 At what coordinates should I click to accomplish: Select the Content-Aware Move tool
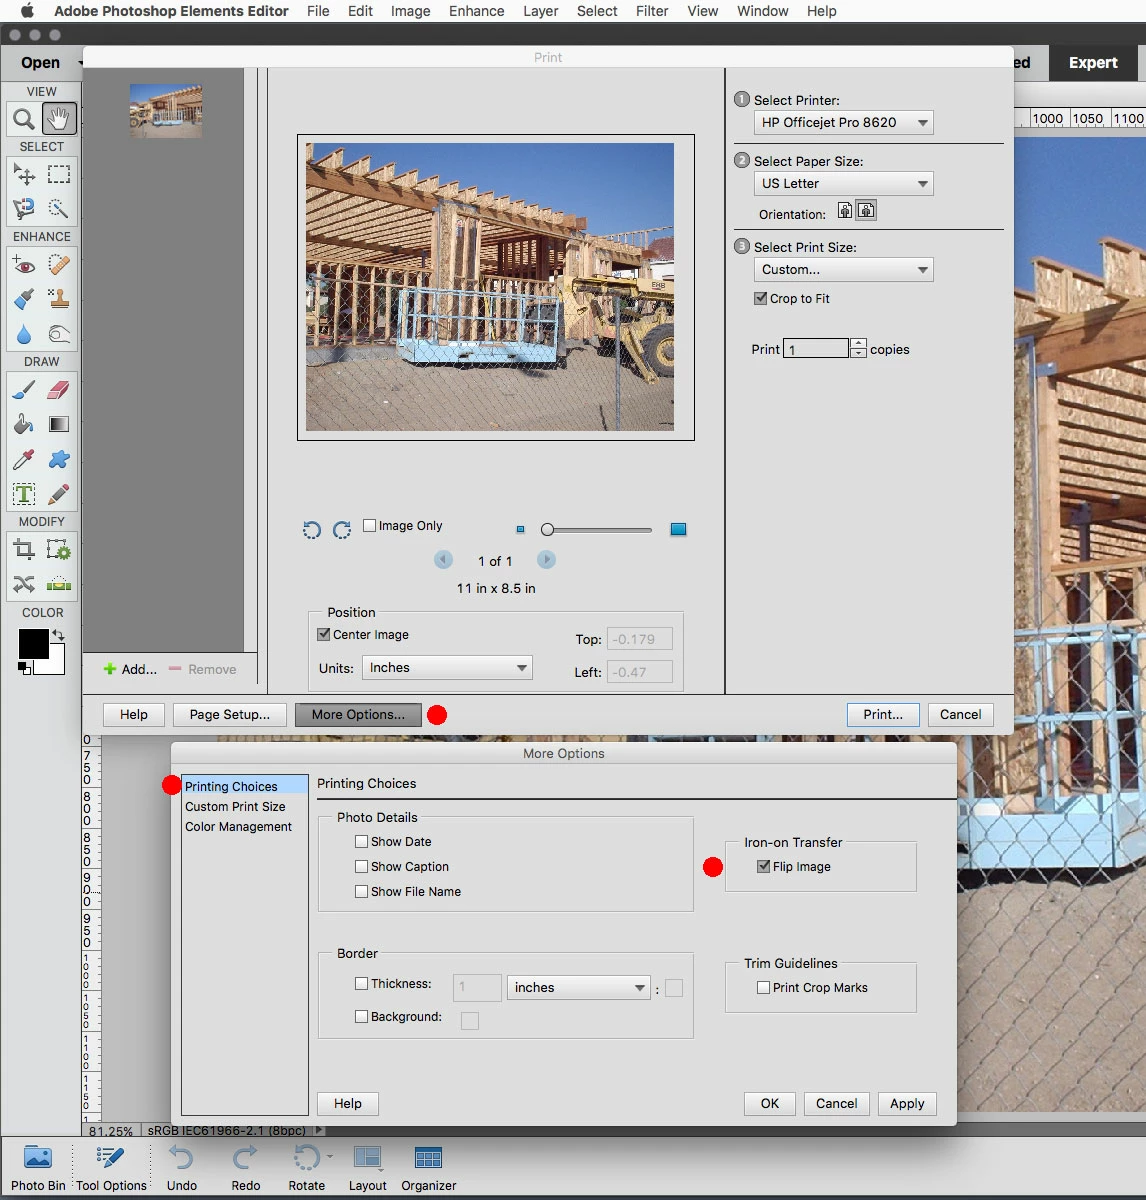pos(24,584)
